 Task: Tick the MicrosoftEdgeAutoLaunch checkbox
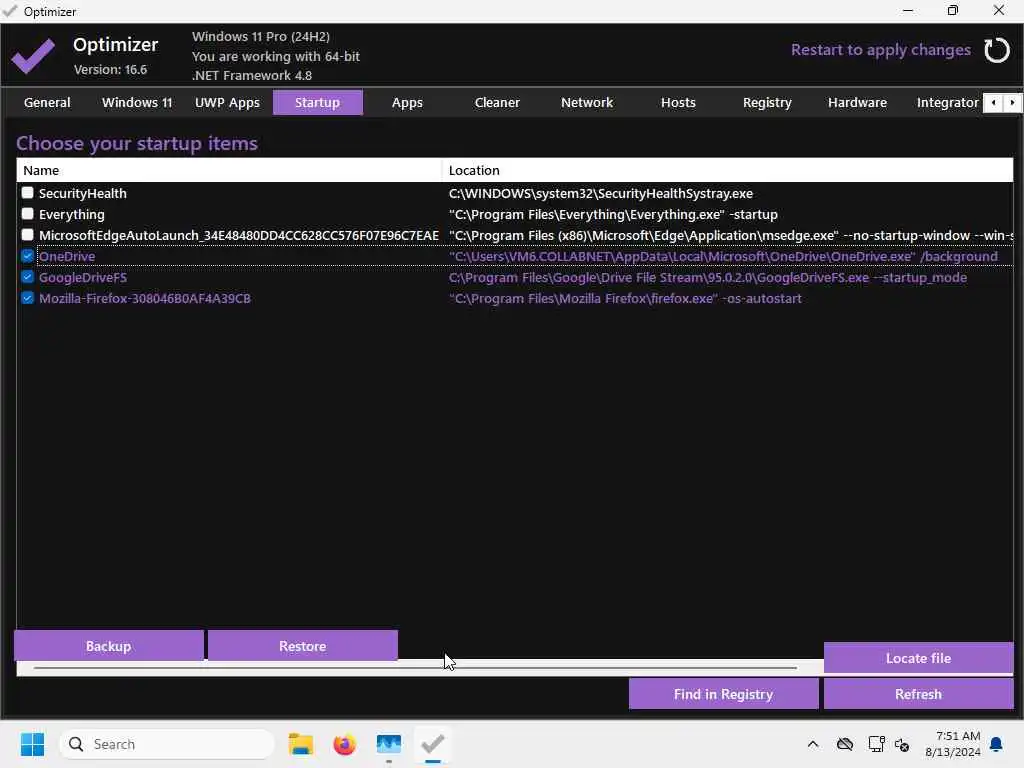[27, 234]
